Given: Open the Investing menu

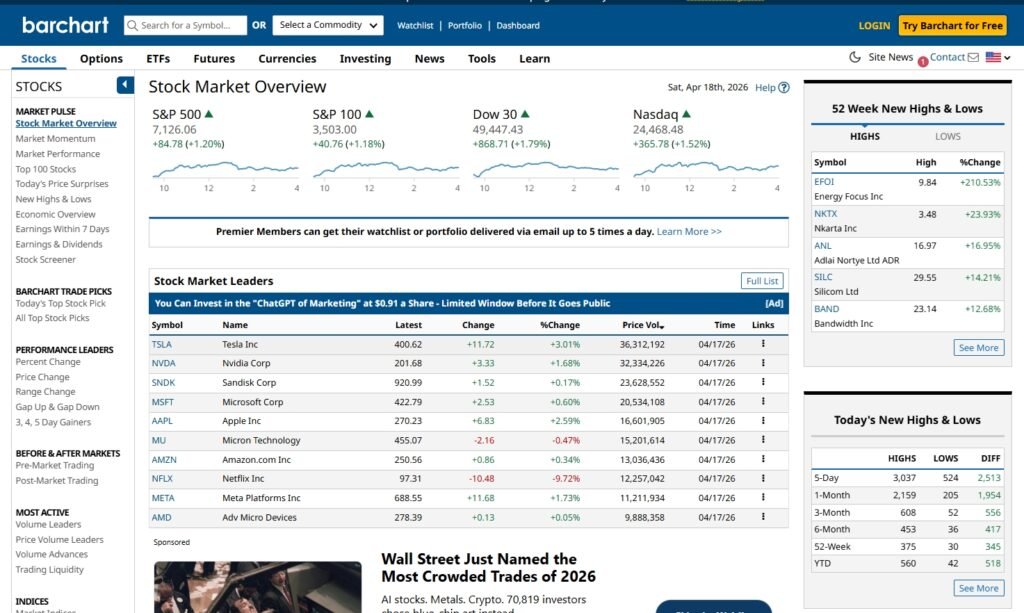Looking at the screenshot, I should (x=365, y=58).
